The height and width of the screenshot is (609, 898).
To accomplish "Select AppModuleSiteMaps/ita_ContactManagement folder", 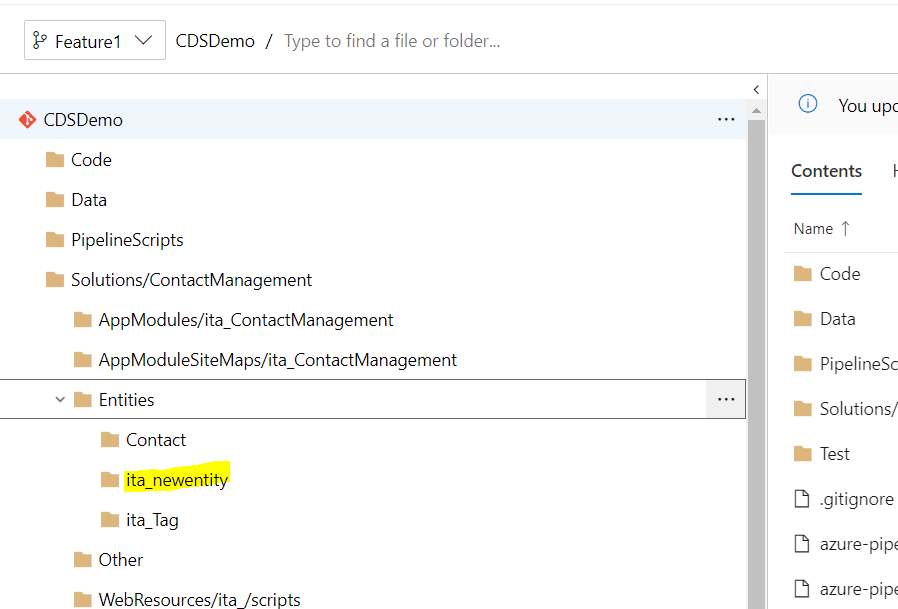I will click(277, 360).
